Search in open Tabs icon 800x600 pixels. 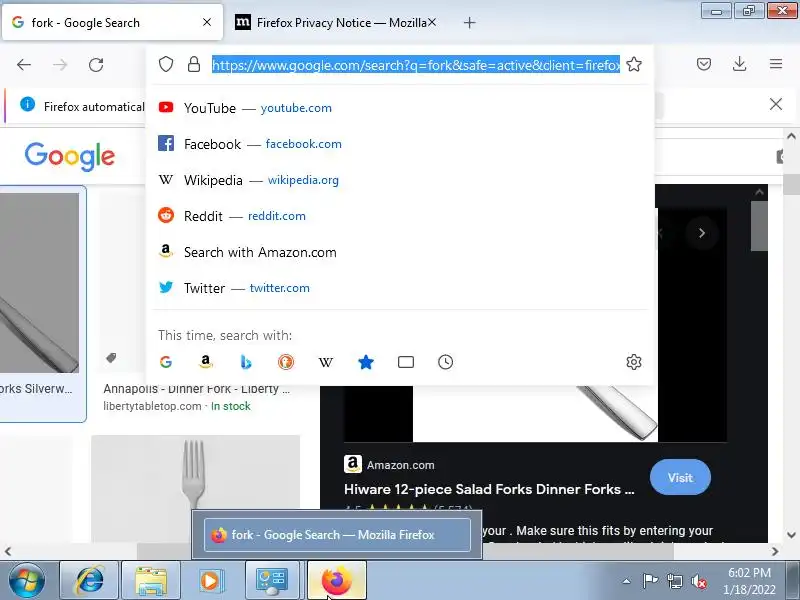tap(406, 362)
